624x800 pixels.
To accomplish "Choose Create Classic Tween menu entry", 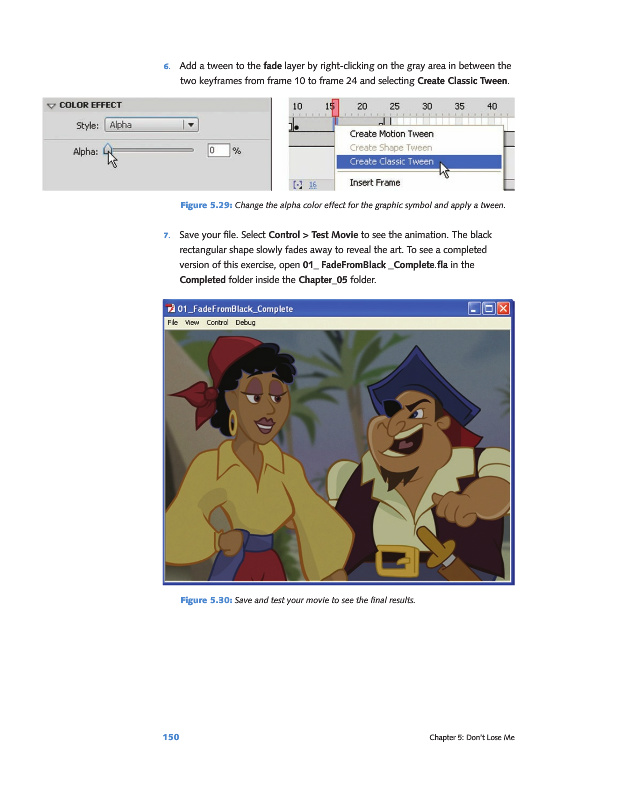I will pyautogui.click(x=391, y=161).
